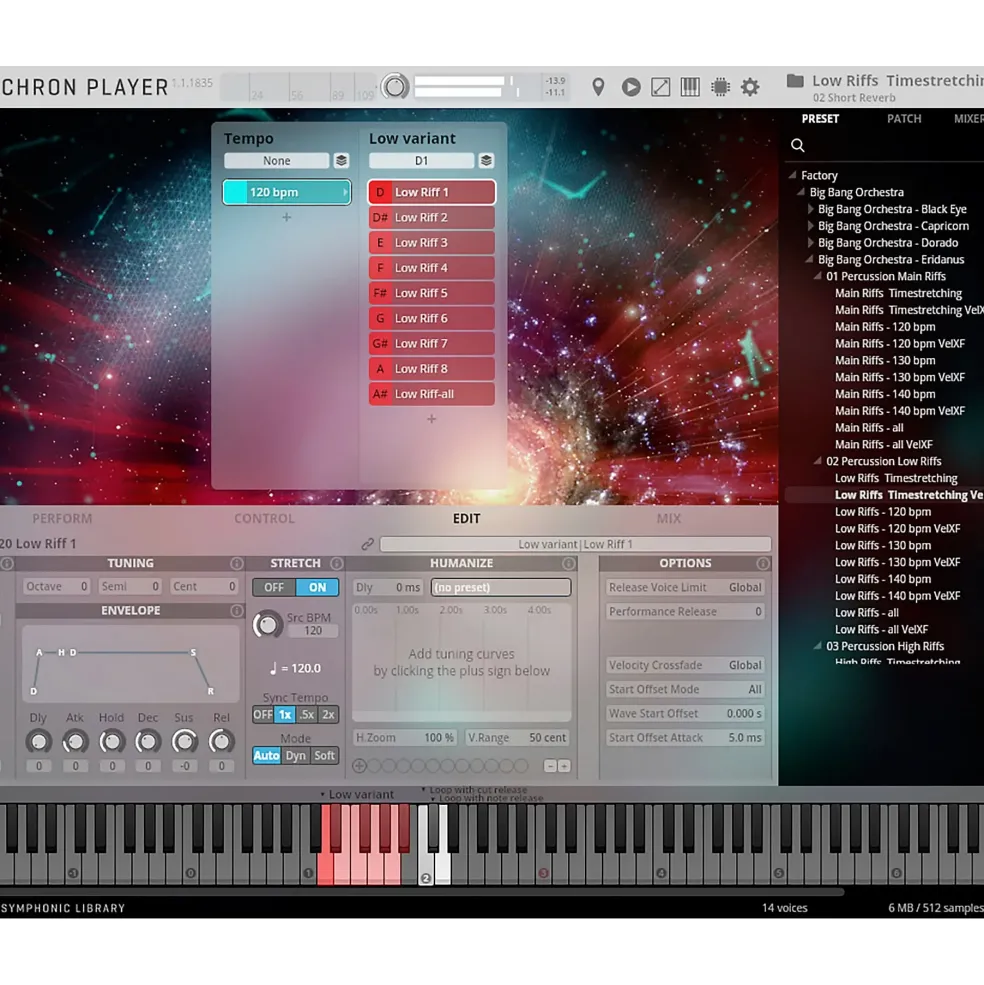Click the location pin icon in toolbar
This screenshot has height=985, width=984.
click(598, 87)
